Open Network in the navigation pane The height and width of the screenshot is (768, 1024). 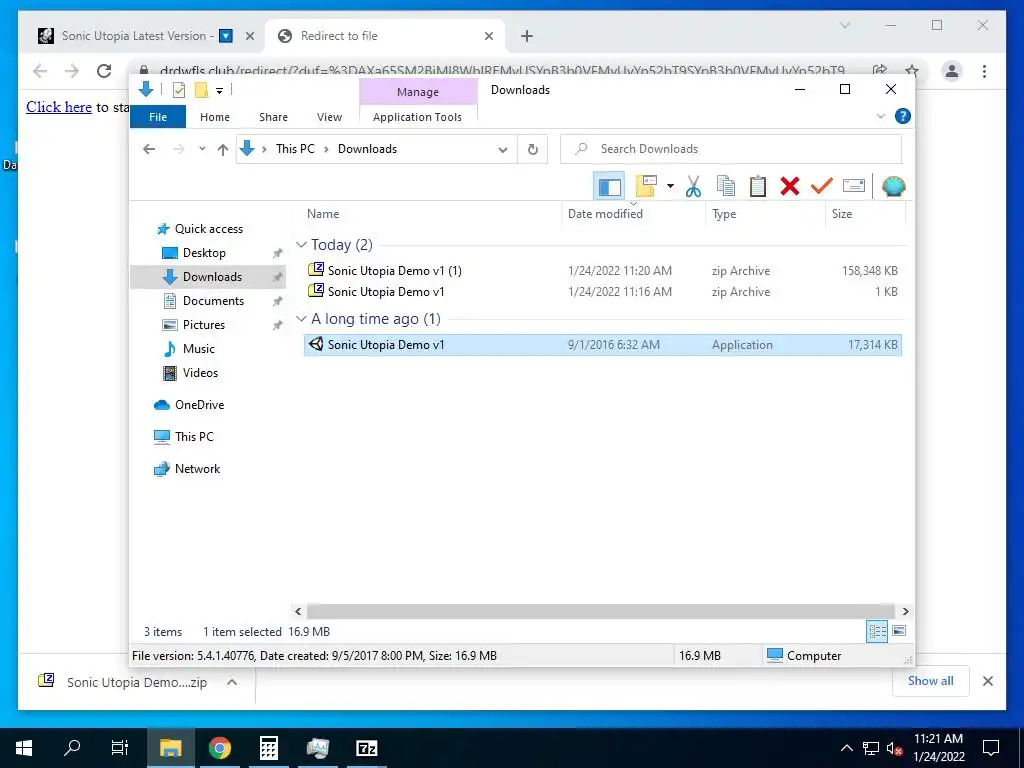(x=197, y=469)
